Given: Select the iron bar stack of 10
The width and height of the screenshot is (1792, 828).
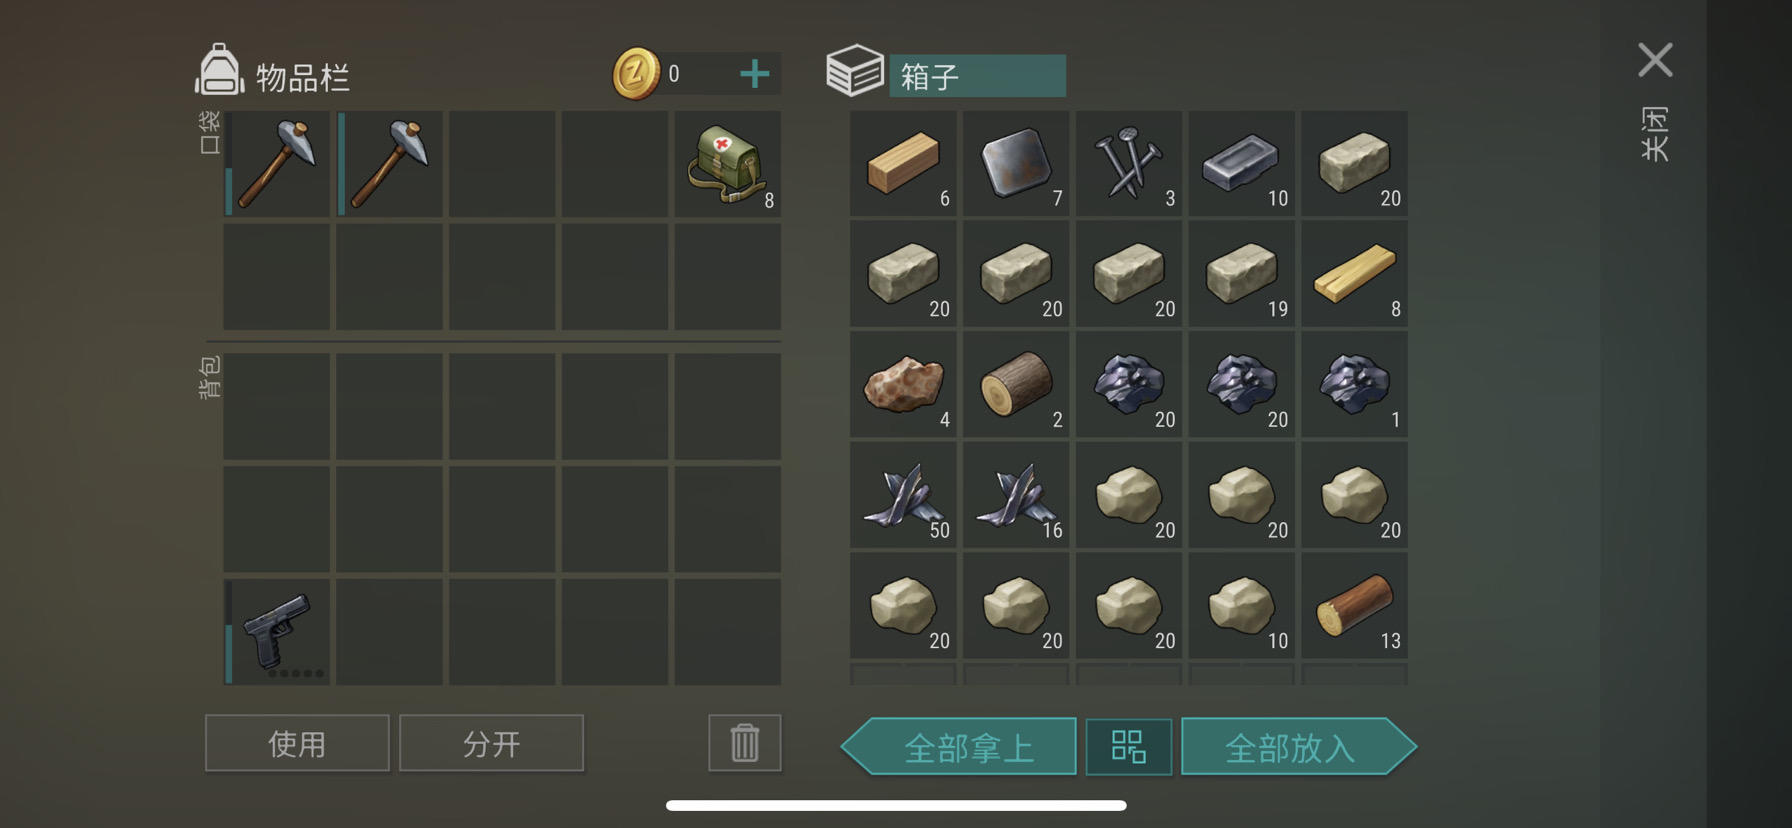Looking at the screenshot, I should pyautogui.click(x=1242, y=163).
